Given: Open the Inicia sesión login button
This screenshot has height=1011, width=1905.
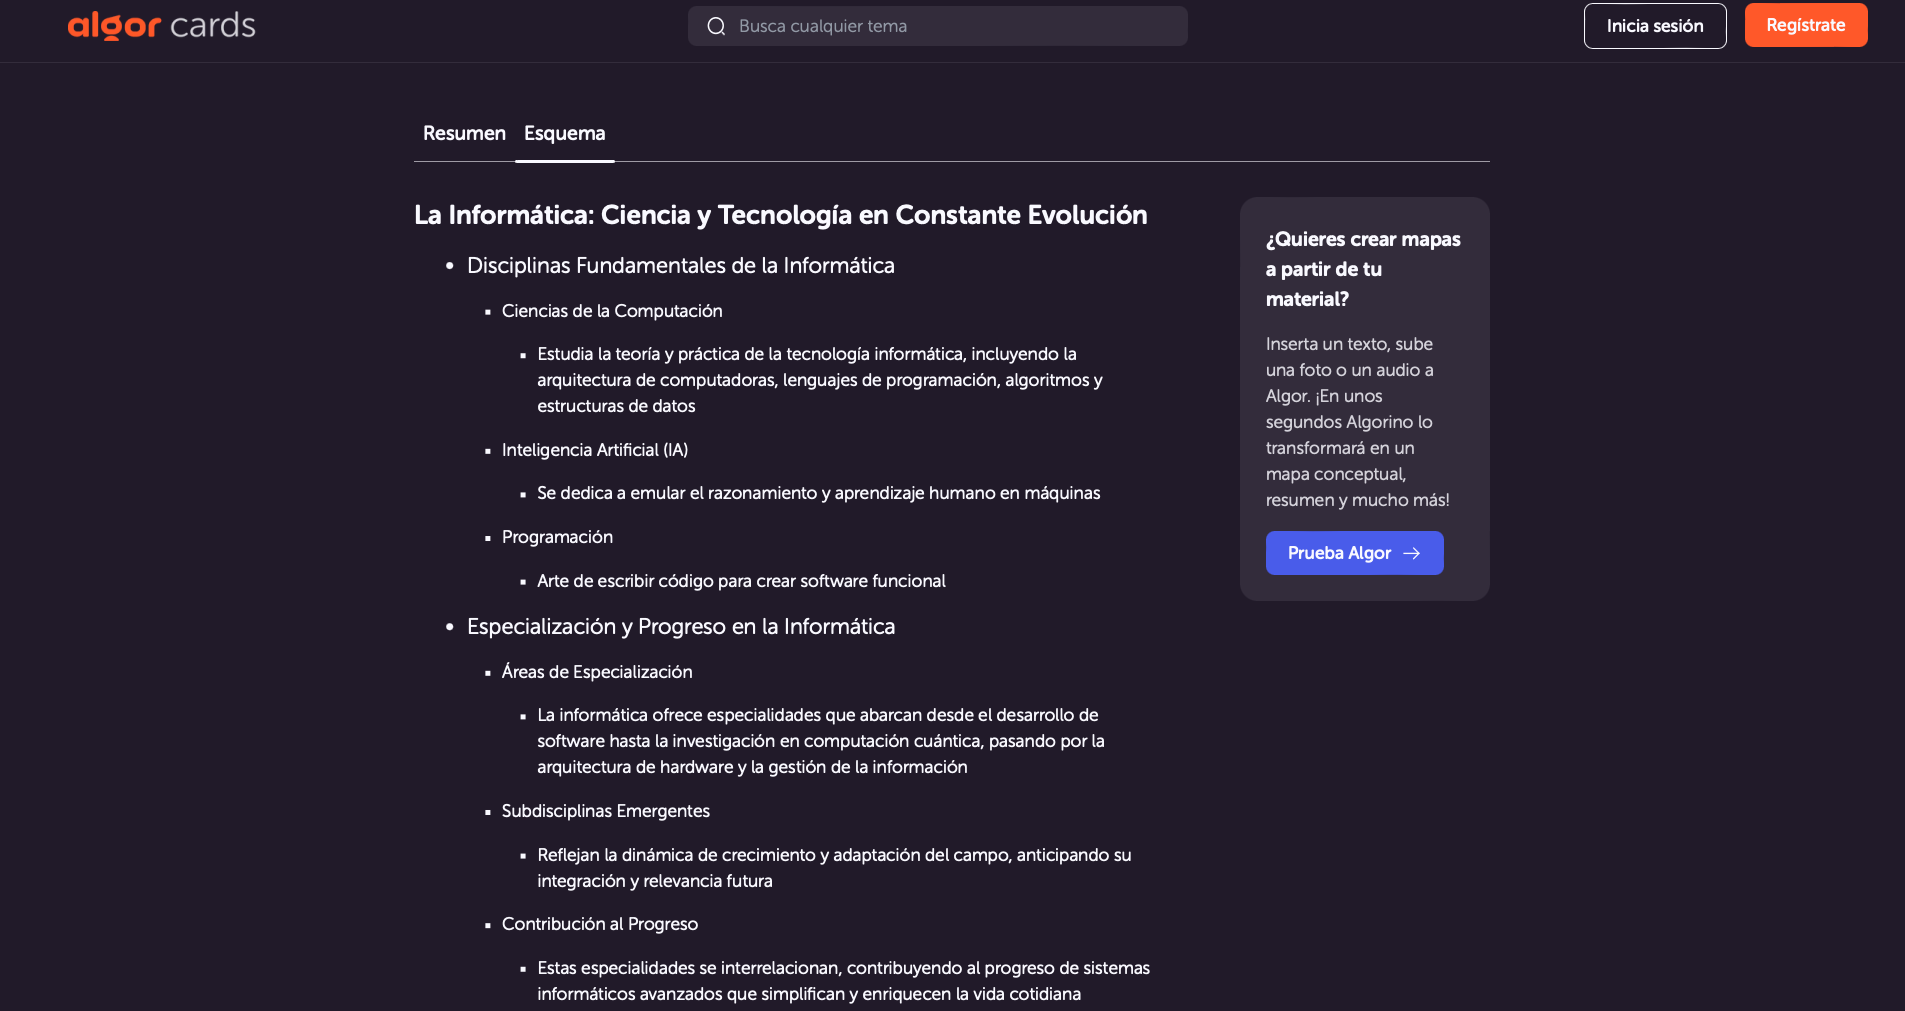Looking at the screenshot, I should pyautogui.click(x=1654, y=26).
